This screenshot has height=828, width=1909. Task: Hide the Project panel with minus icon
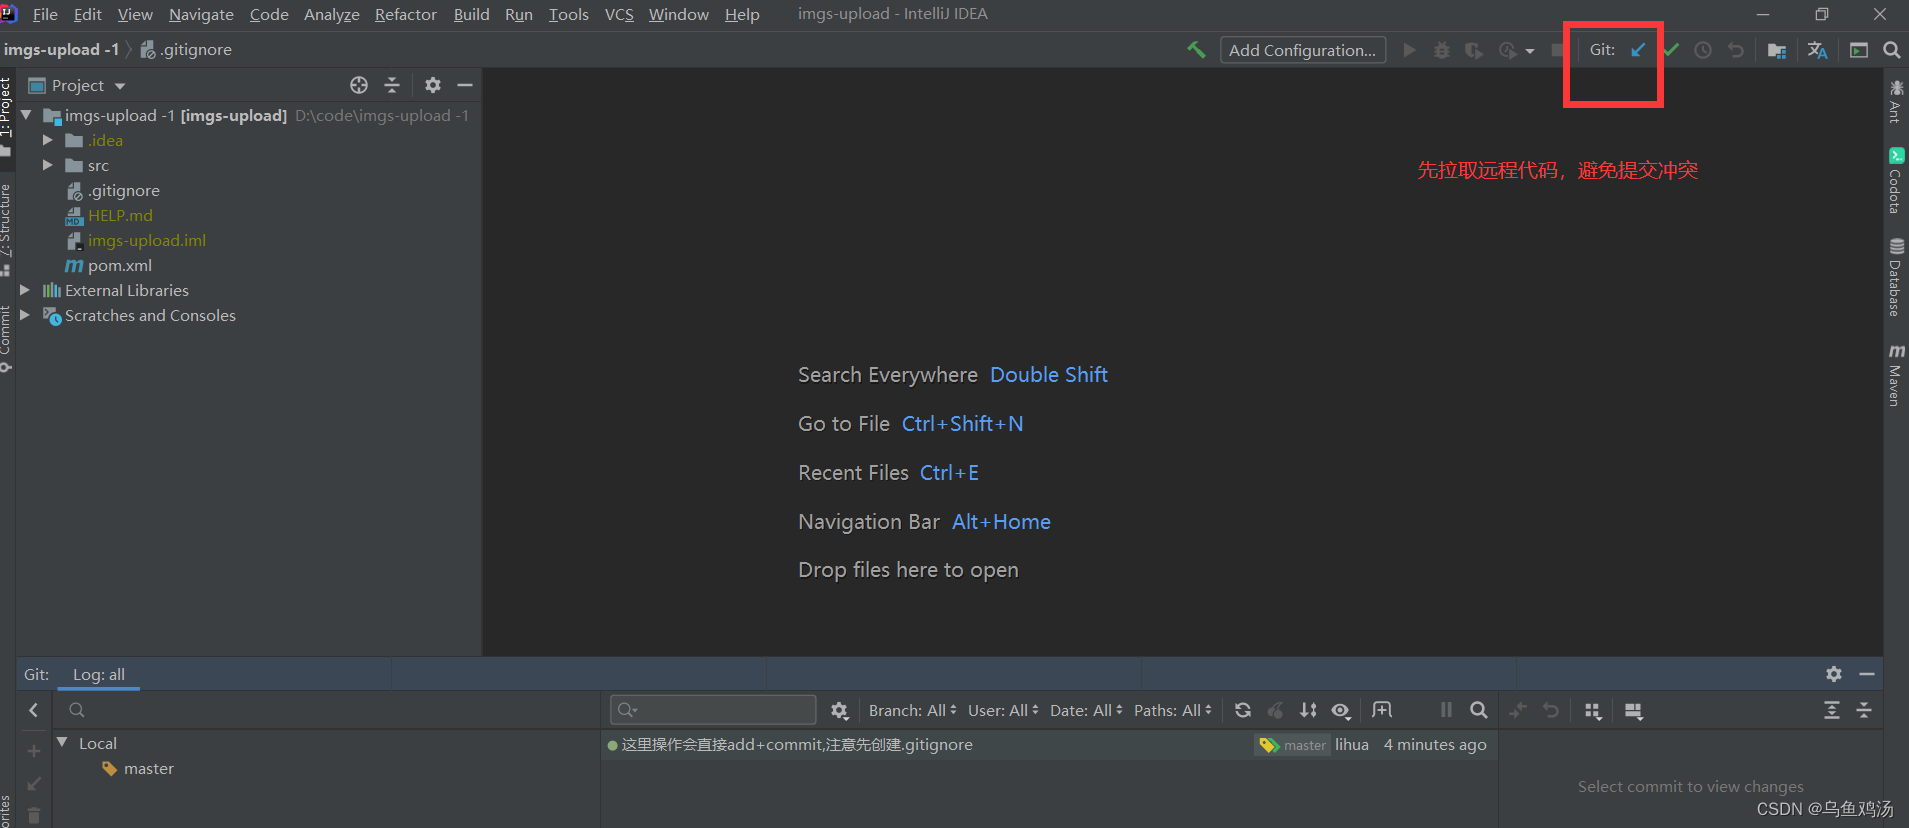coord(465,85)
